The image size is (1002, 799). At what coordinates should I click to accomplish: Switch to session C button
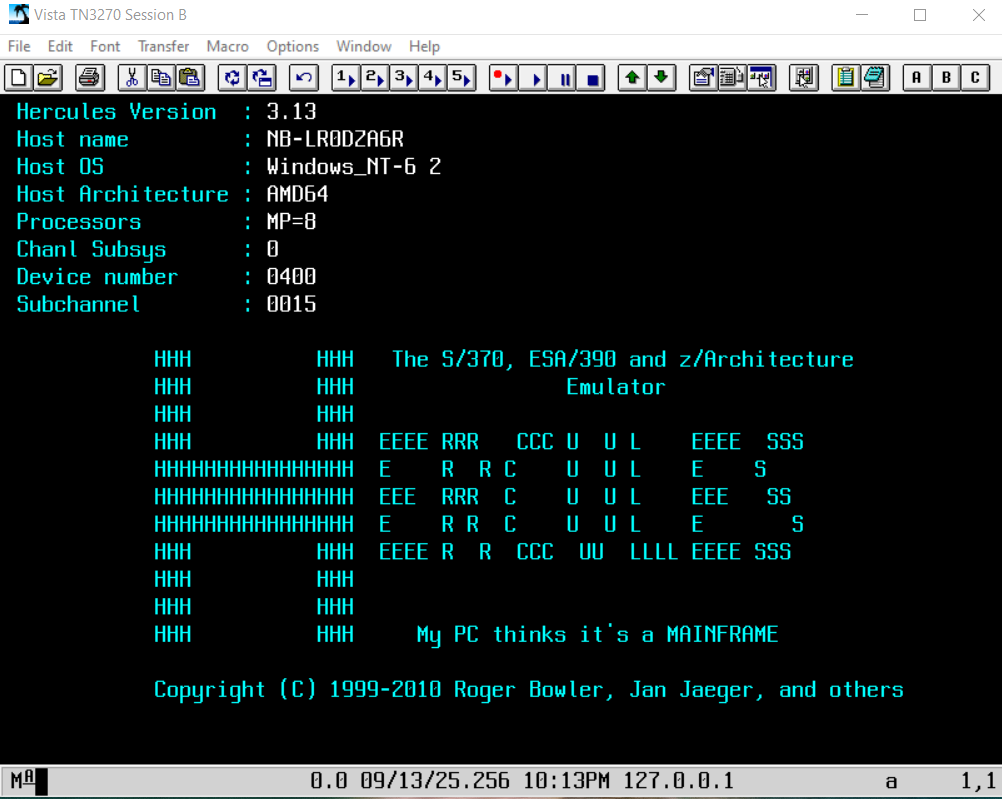point(975,78)
